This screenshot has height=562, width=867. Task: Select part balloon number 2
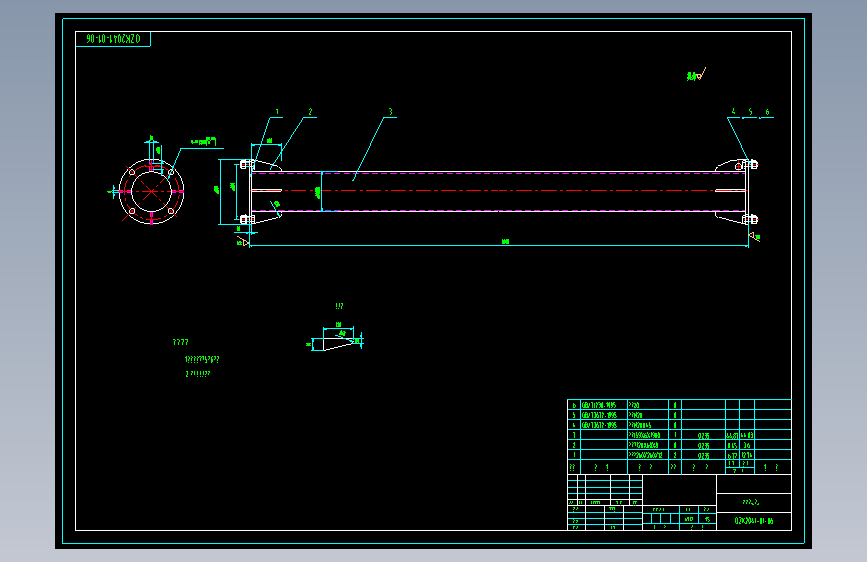point(310,112)
